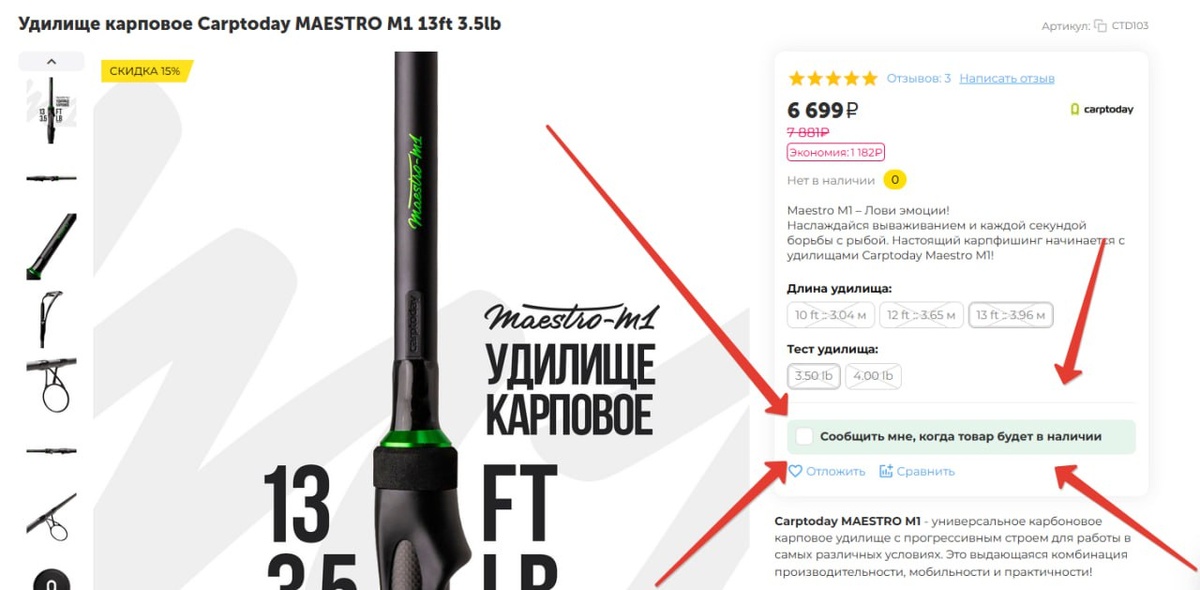Select rod length 12 ft 3.65 м

[x=922, y=316]
